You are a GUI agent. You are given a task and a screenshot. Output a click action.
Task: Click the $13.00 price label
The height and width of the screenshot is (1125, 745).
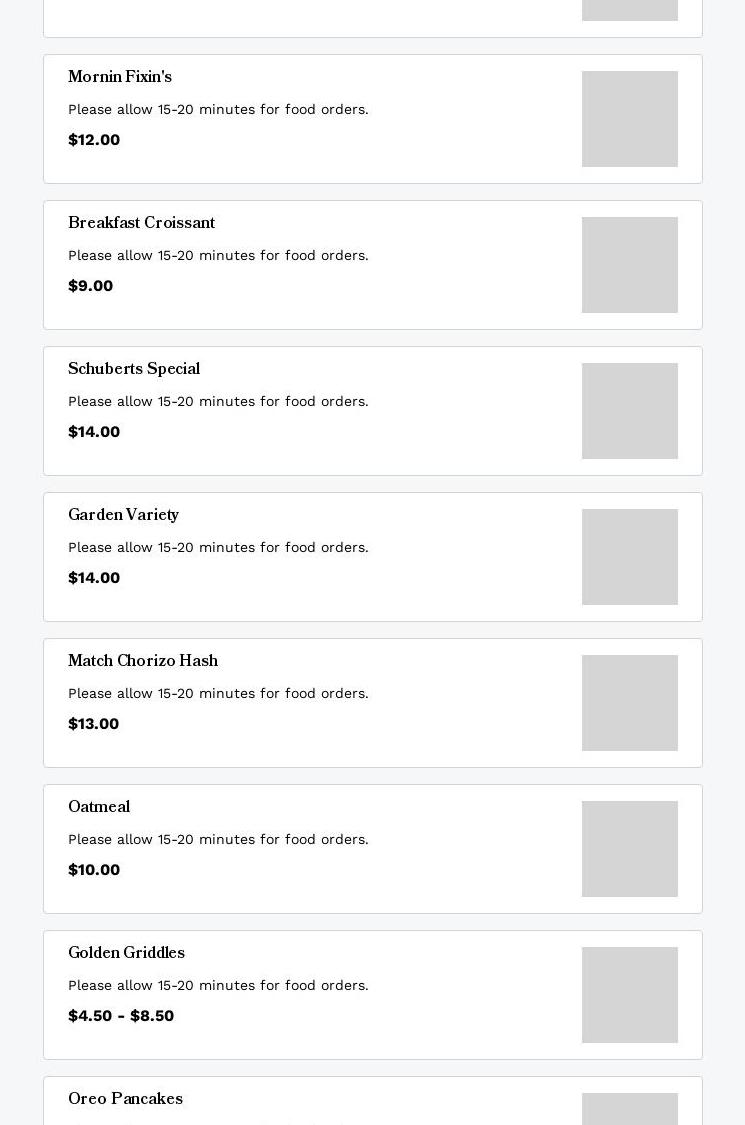93,724
